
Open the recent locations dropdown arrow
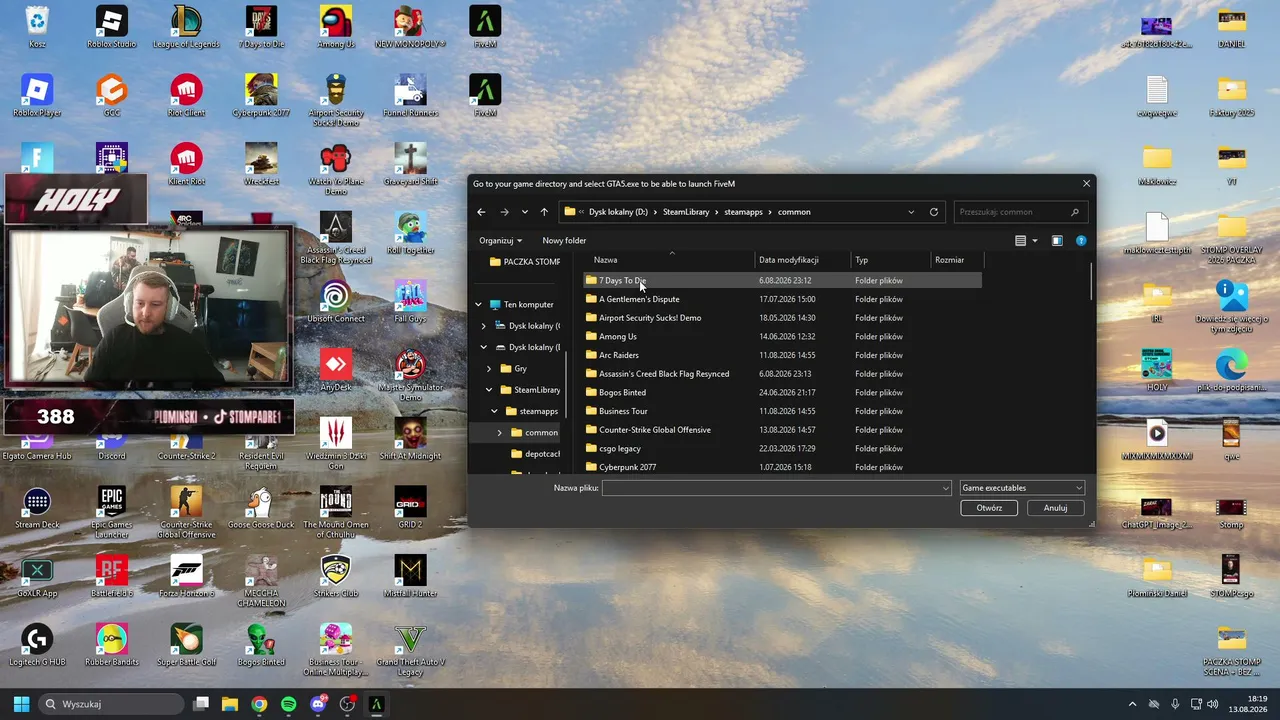coord(524,212)
